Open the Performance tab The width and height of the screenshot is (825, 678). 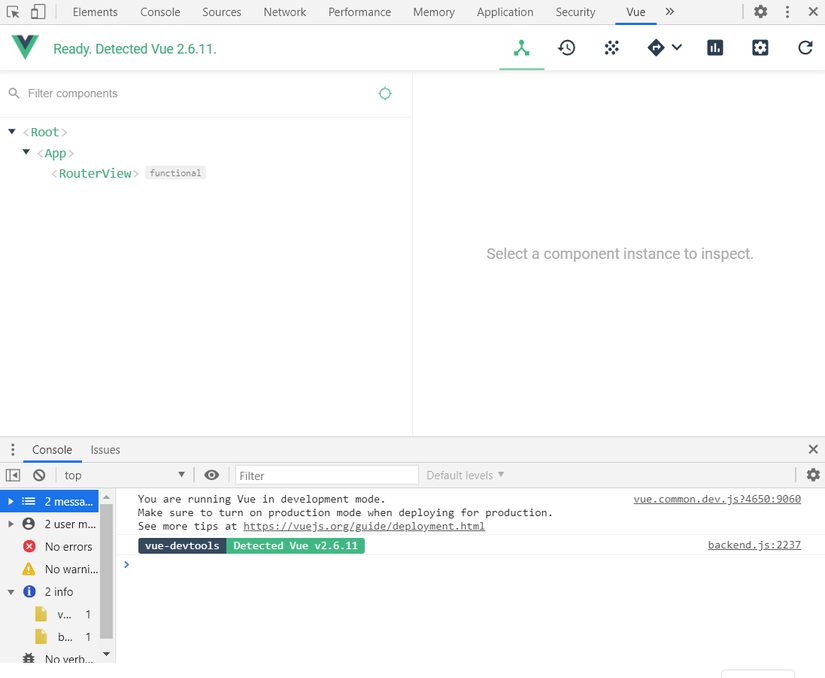coord(359,12)
